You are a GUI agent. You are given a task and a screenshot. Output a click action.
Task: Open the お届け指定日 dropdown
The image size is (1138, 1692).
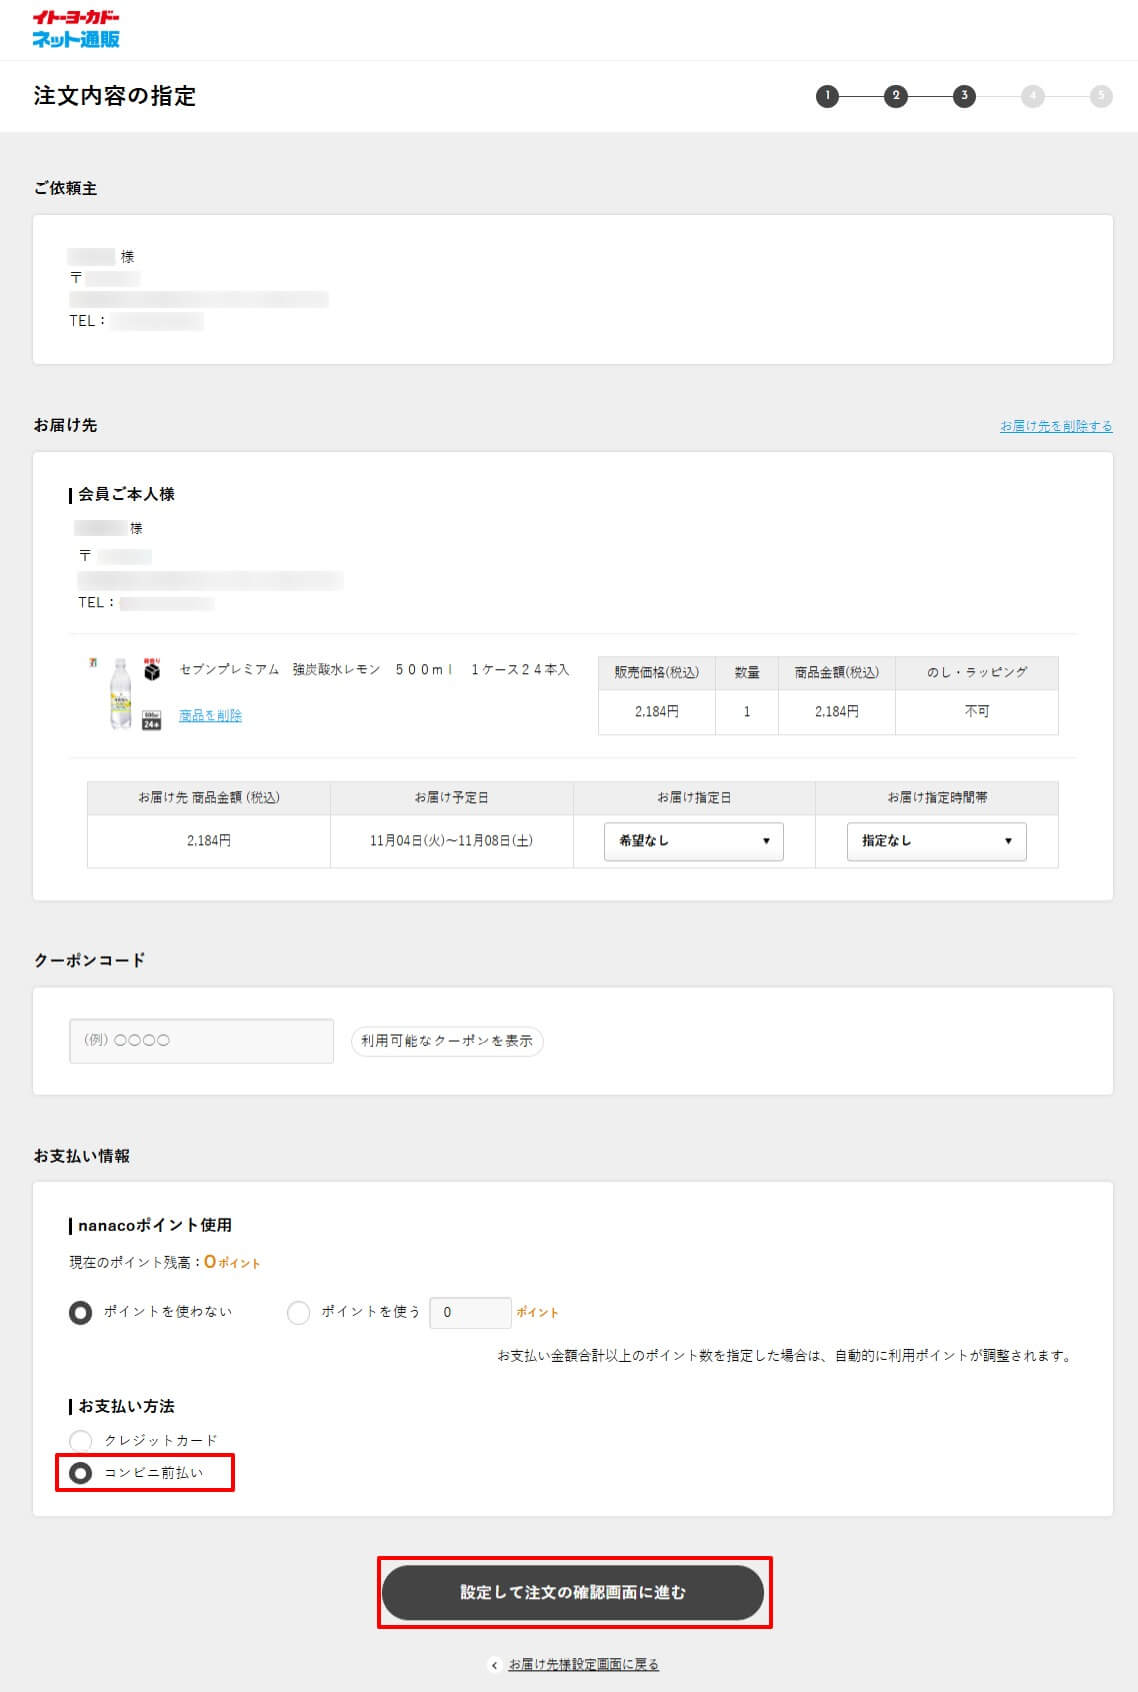tap(693, 841)
